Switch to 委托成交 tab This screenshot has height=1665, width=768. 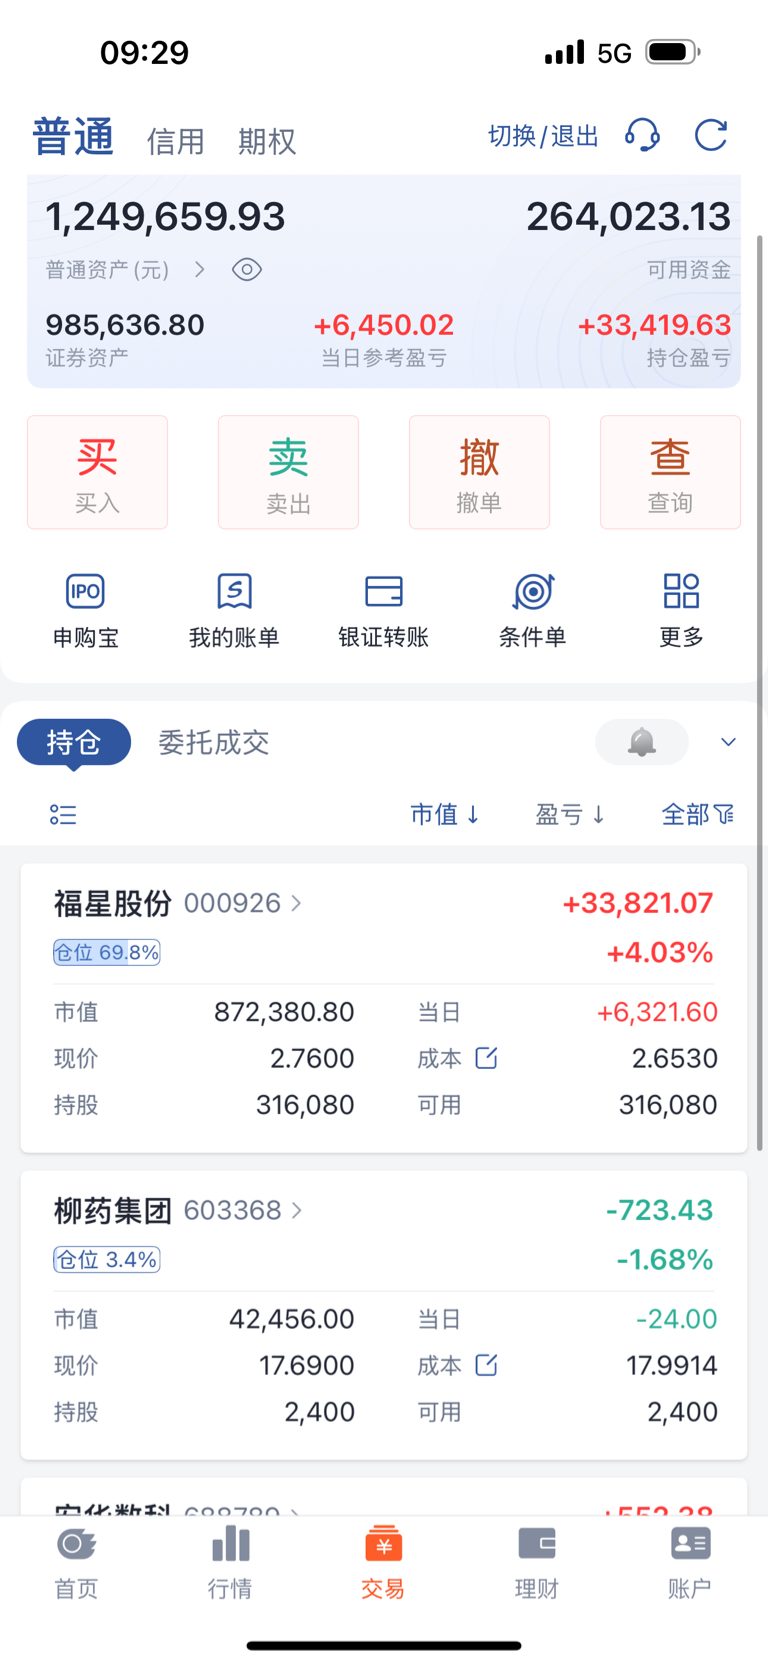coord(214,742)
